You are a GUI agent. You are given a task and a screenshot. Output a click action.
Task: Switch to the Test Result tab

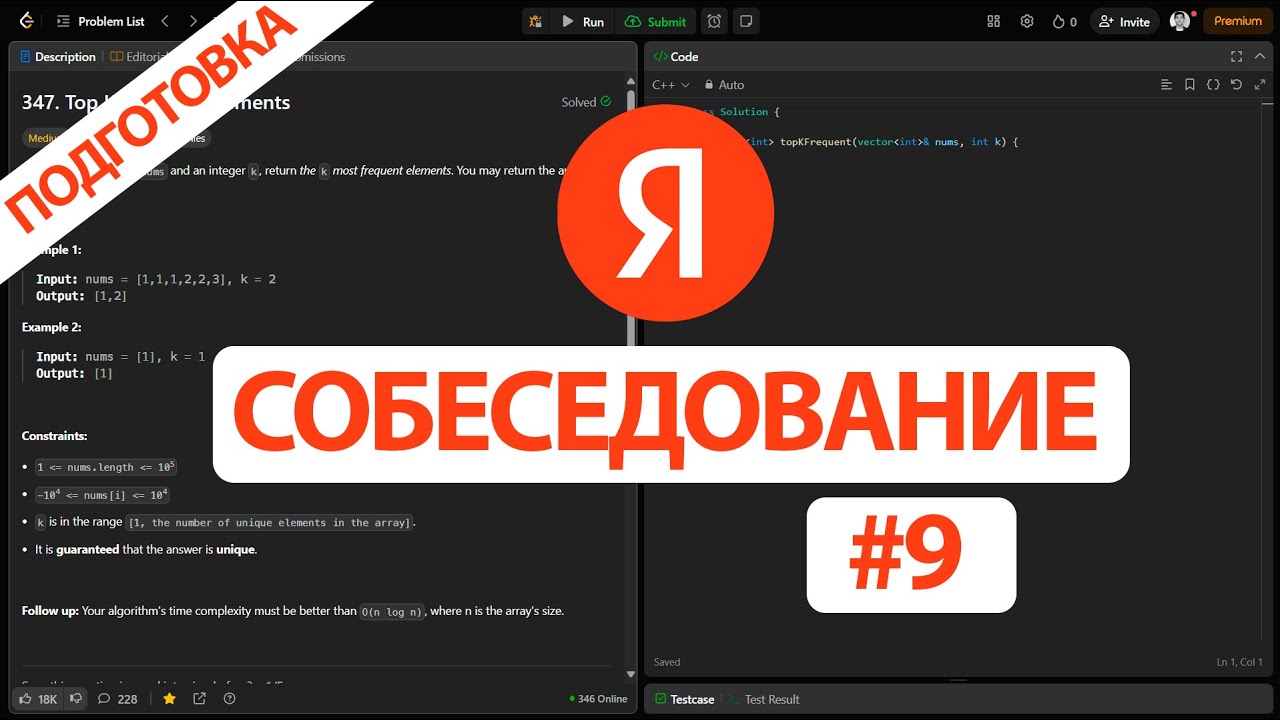764,699
